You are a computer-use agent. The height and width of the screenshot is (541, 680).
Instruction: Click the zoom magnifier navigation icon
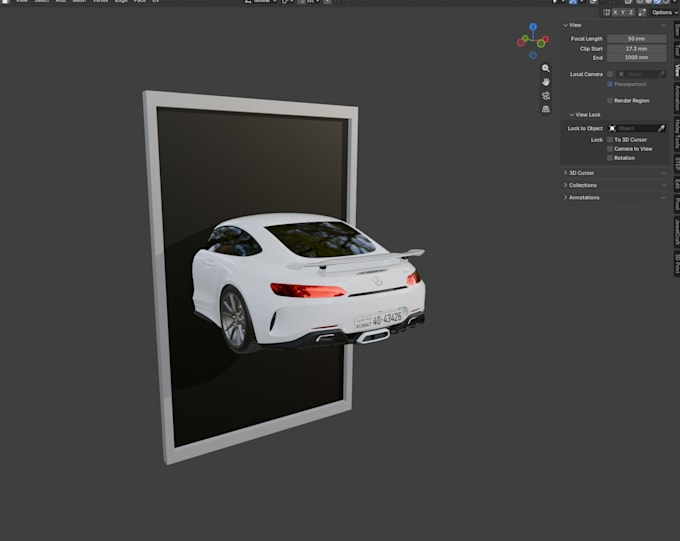[546, 68]
